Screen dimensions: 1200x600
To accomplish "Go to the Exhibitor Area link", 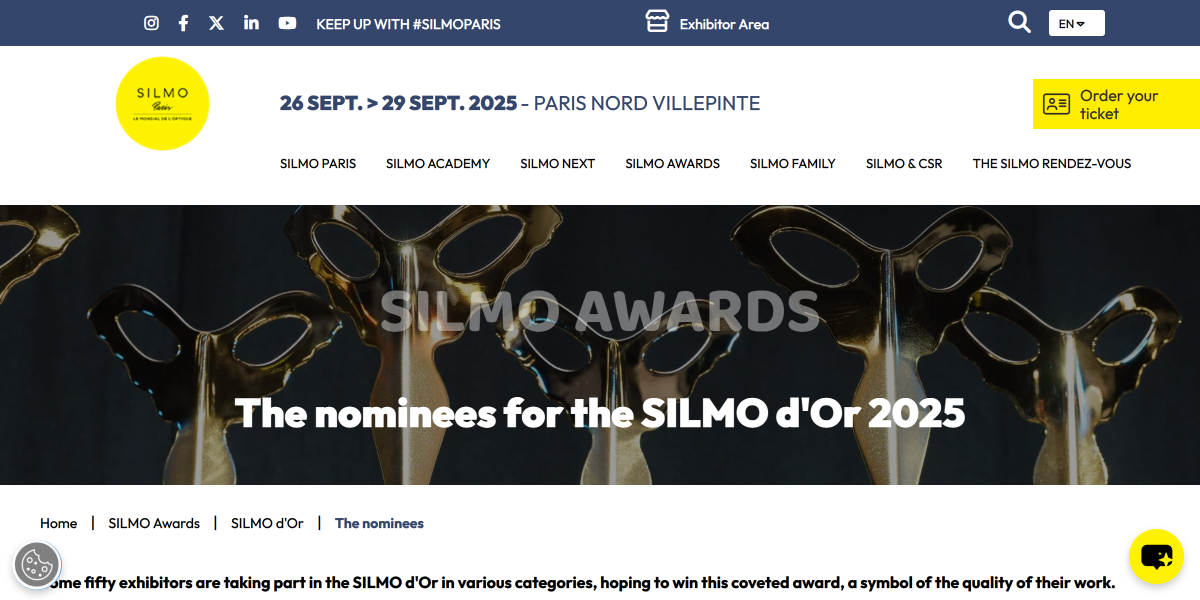I will coord(707,23).
